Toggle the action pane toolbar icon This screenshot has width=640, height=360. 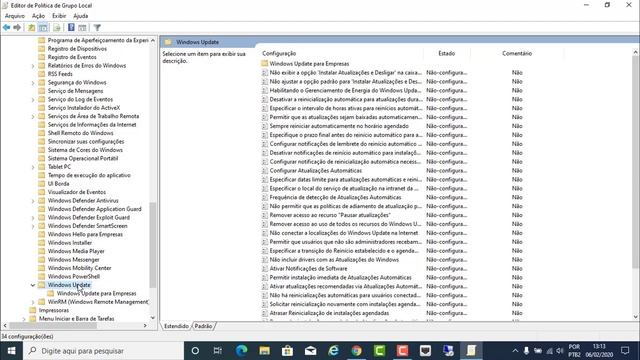coord(82,27)
